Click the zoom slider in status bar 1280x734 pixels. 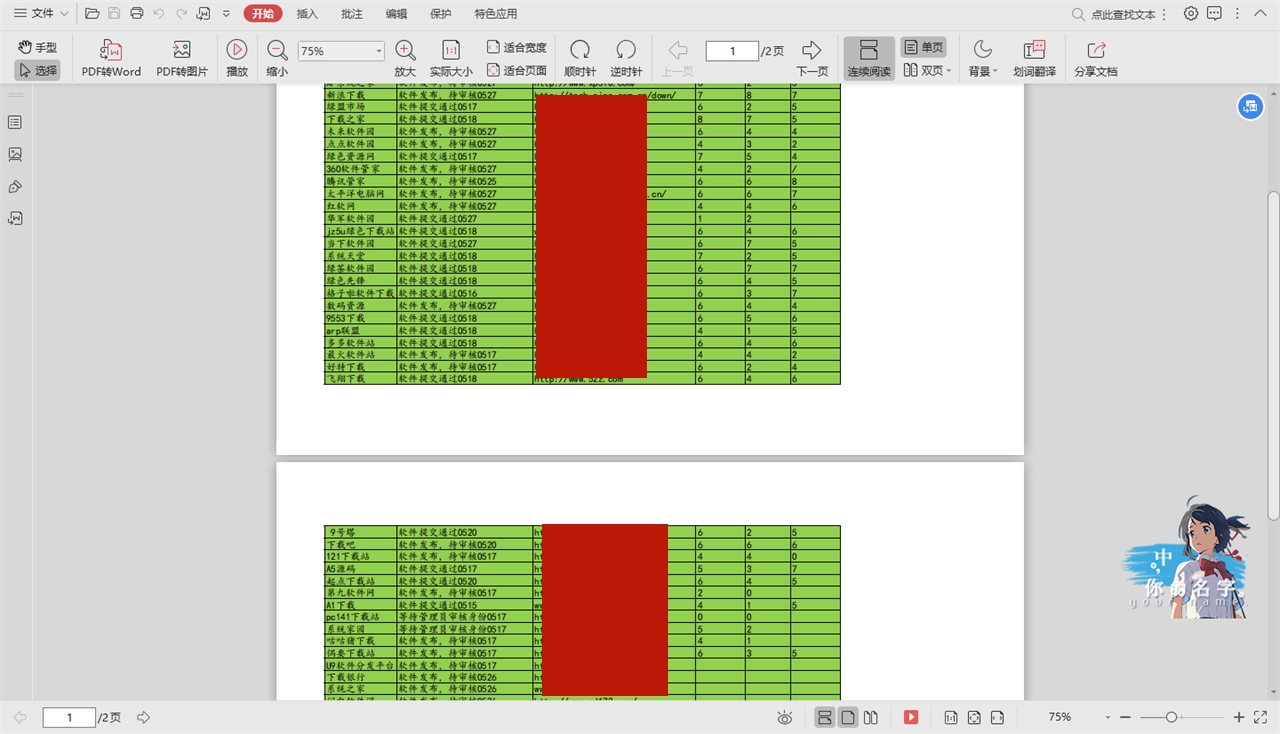1172,717
